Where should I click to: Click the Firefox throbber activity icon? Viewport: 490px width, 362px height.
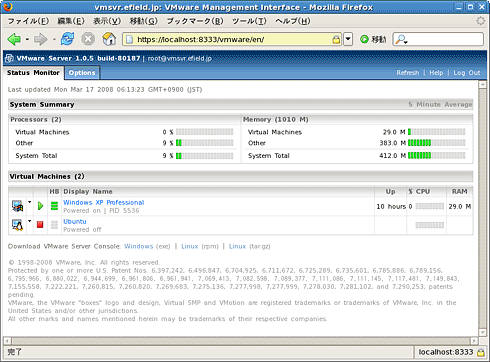click(480, 21)
